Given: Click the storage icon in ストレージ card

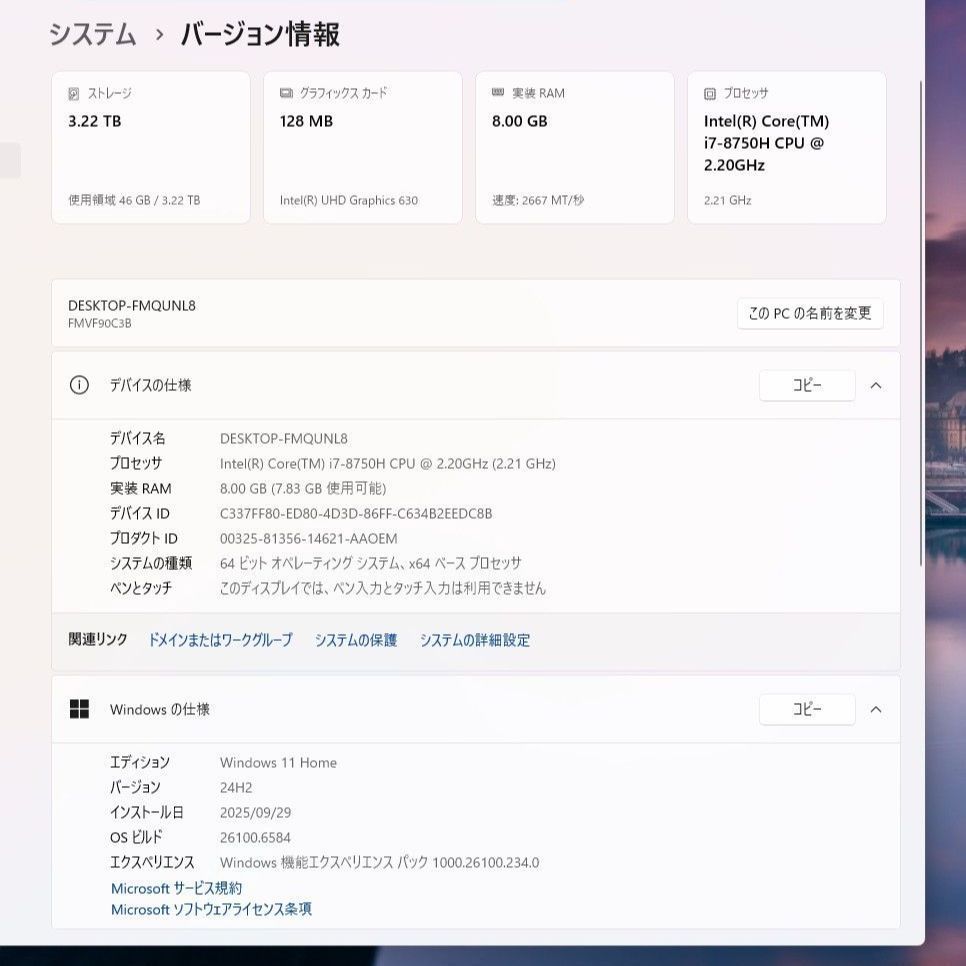Looking at the screenshot, I should click(x=73, y=94).
